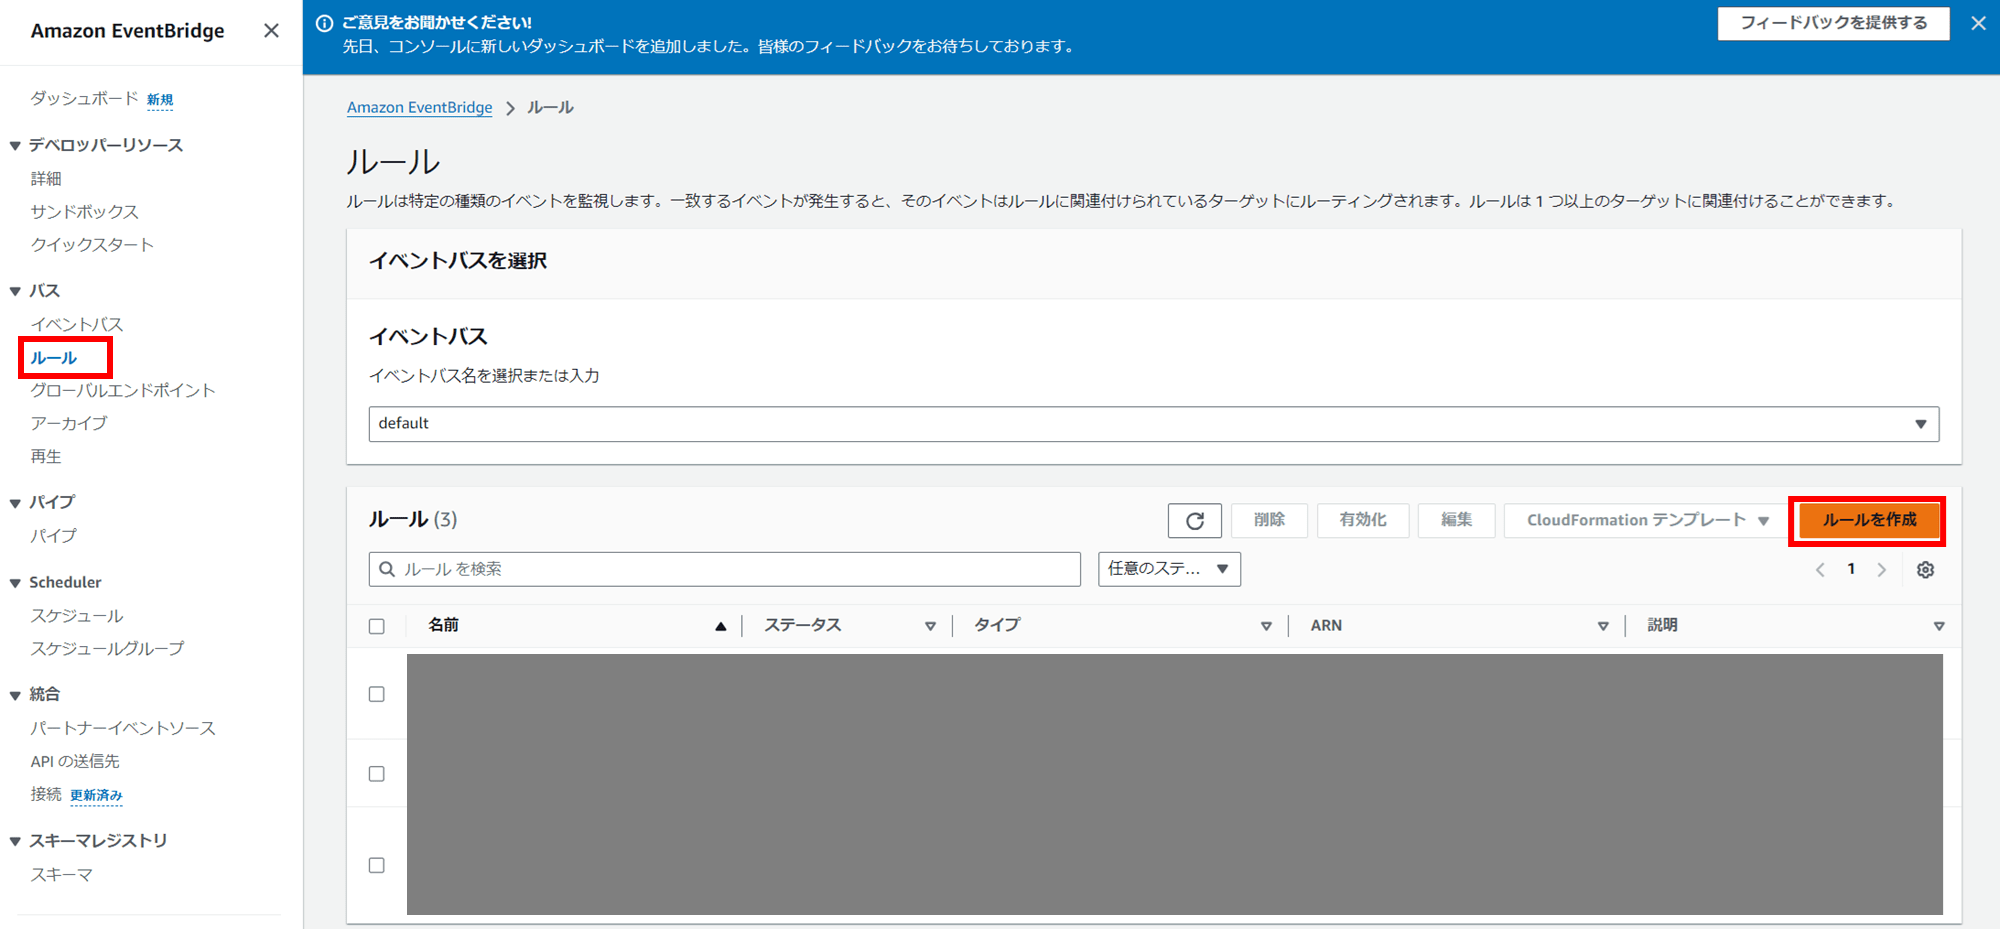Open 接続 in the sidebar
The image size is (2000, 929).
[x=46, y=794]
